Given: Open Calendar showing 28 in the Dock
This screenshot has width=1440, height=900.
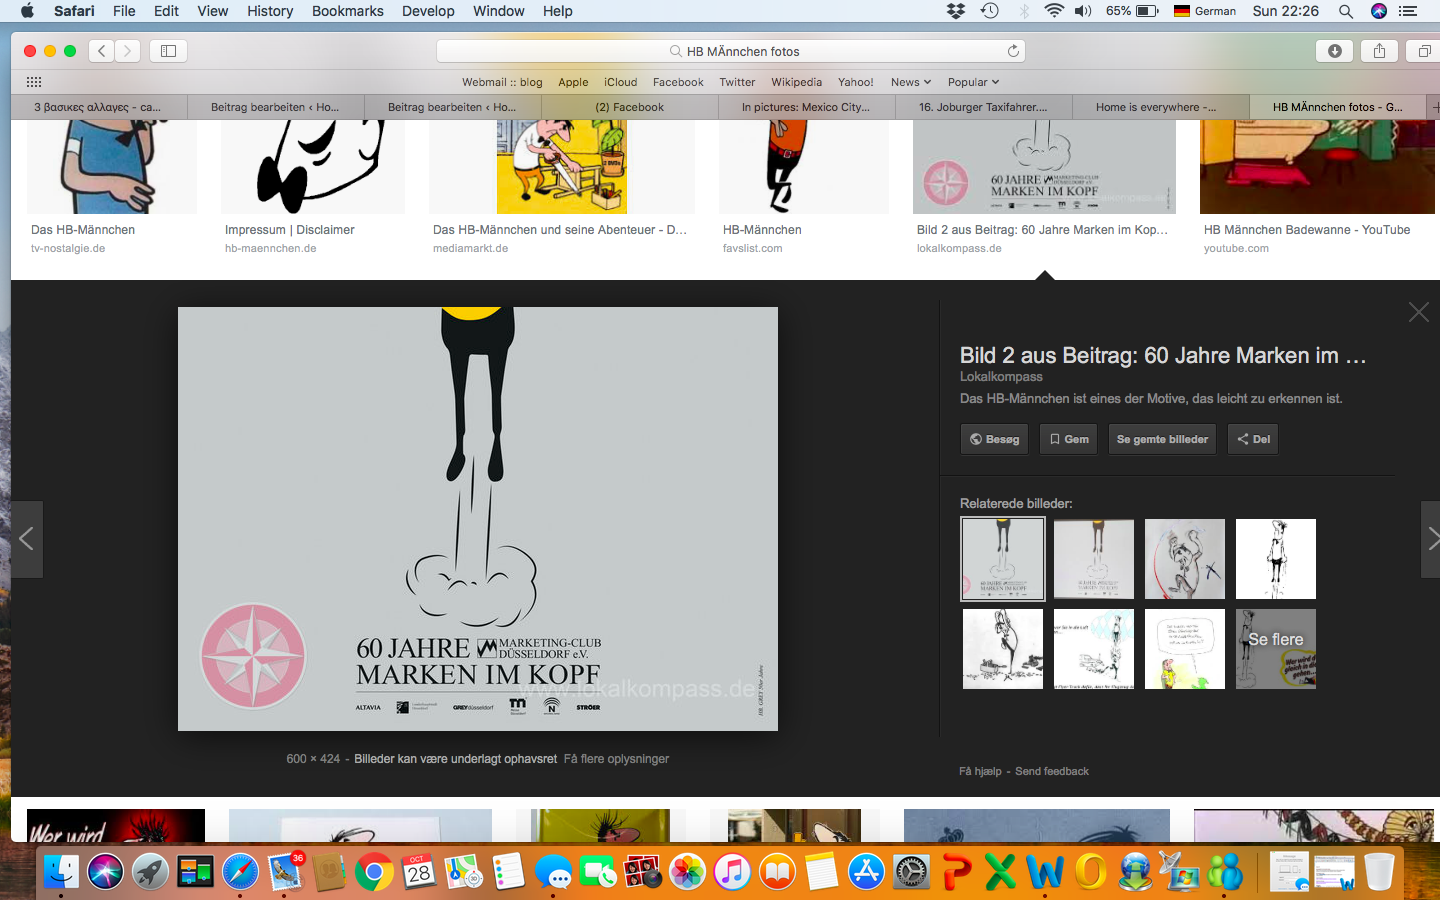Looking at the screenshot, I should click(x=419, y=872).
